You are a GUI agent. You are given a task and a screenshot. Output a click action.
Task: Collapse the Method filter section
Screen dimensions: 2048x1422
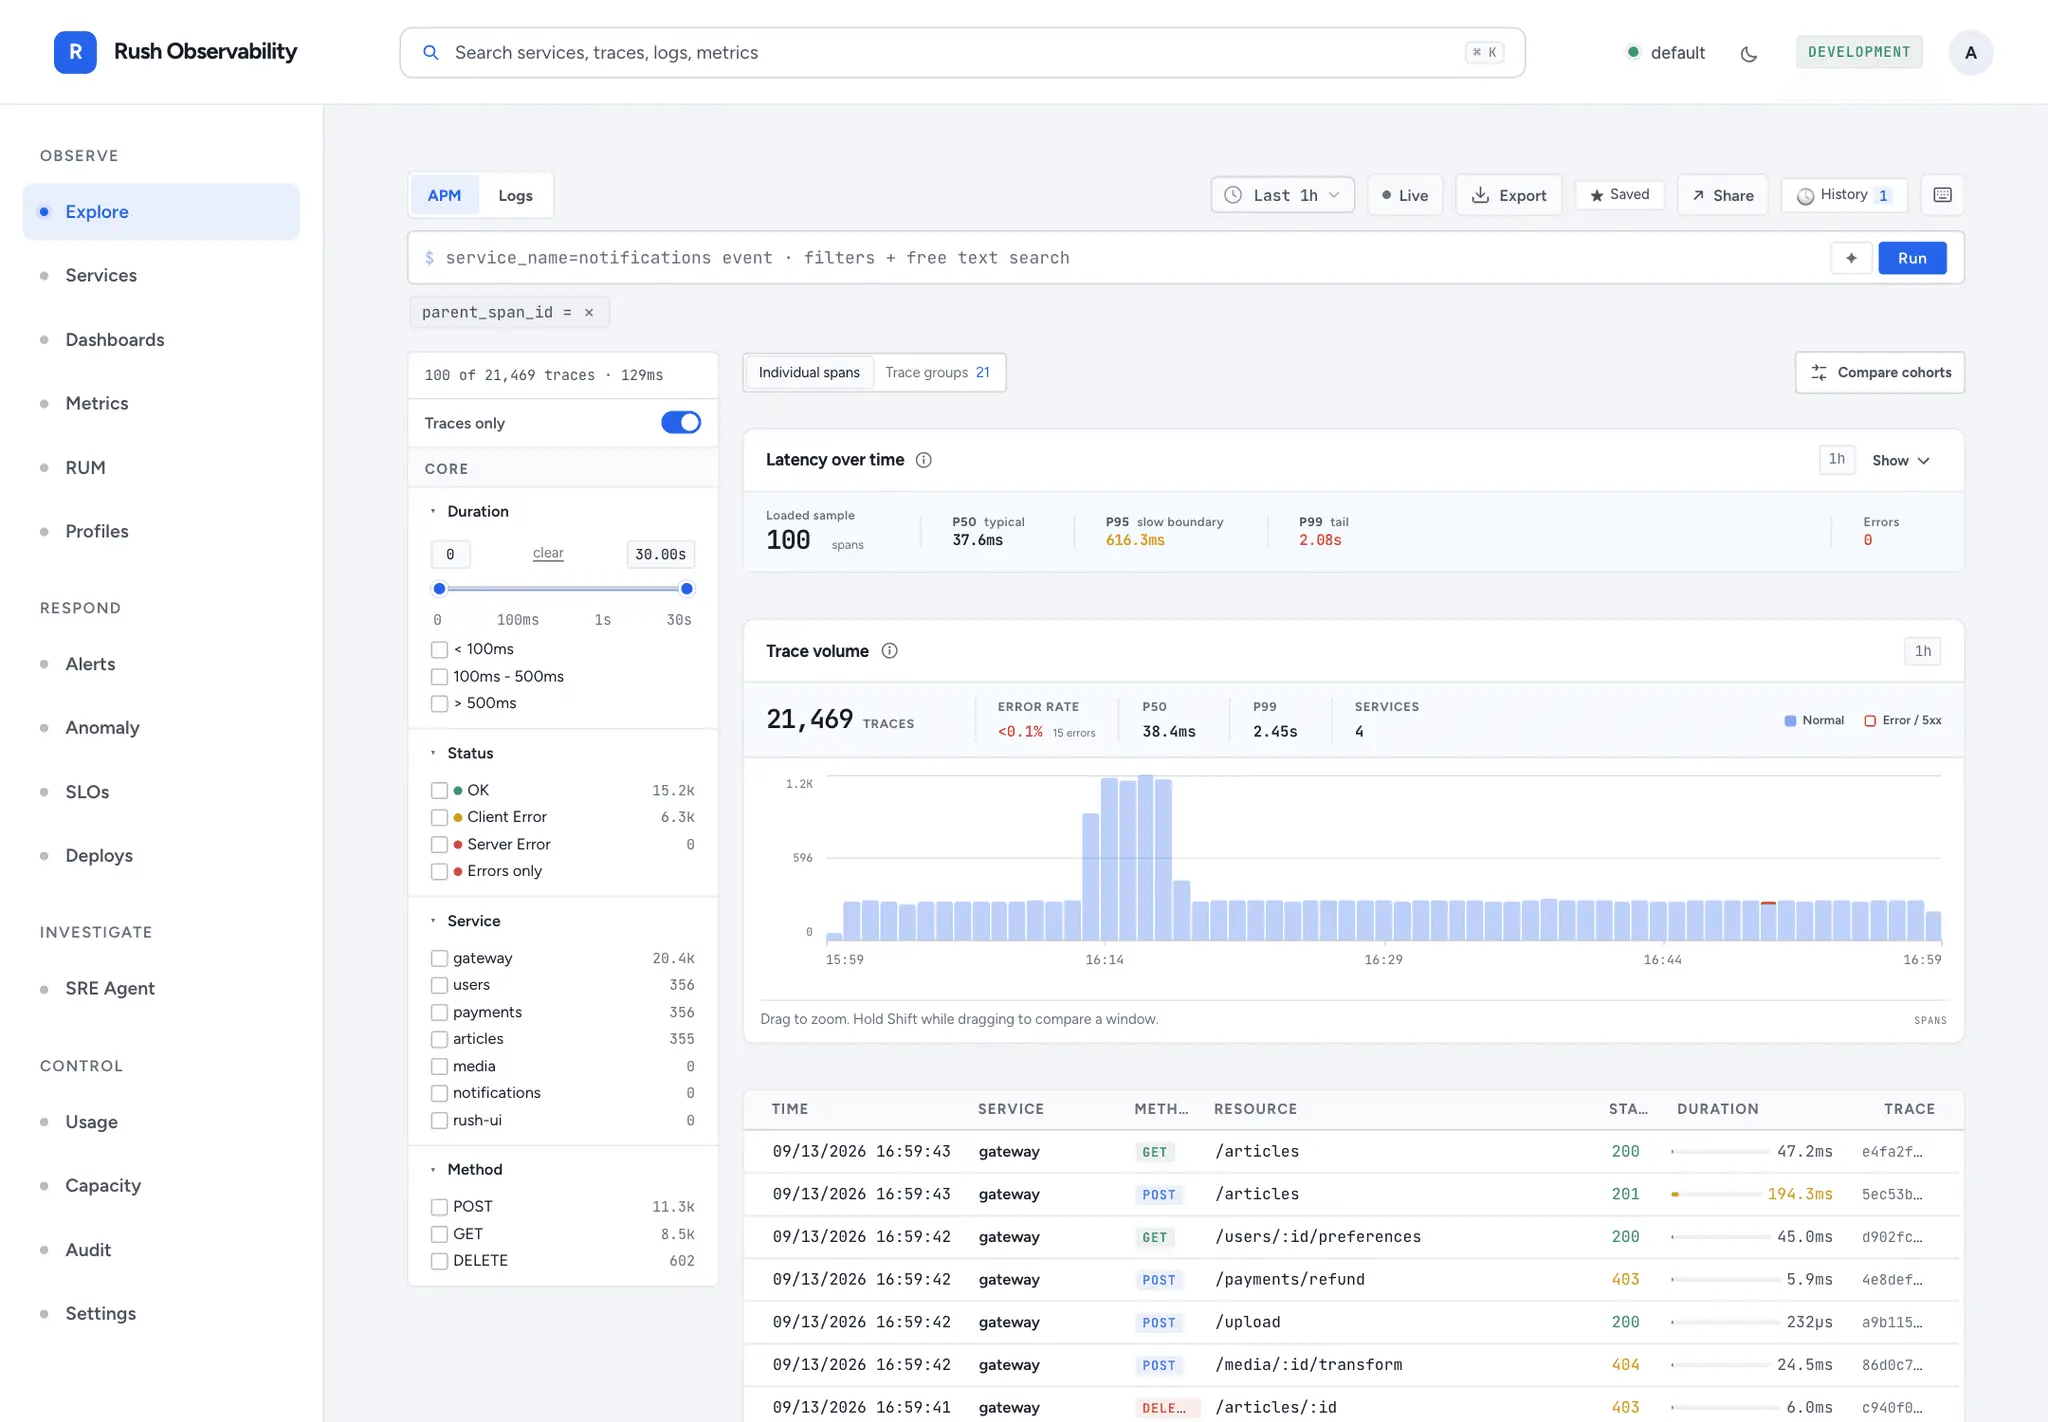[467, 1169]
